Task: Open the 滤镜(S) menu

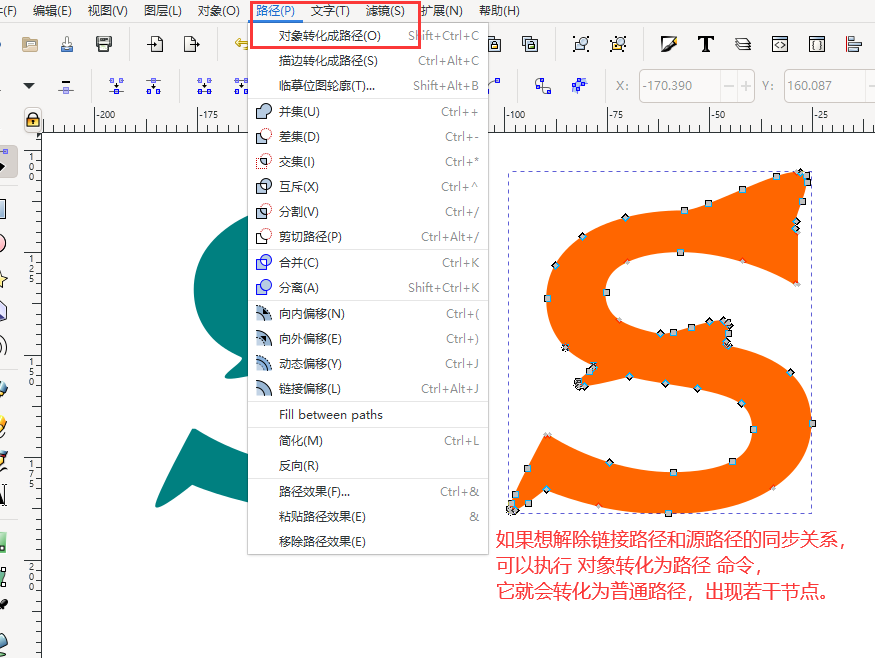Action: 385,11
